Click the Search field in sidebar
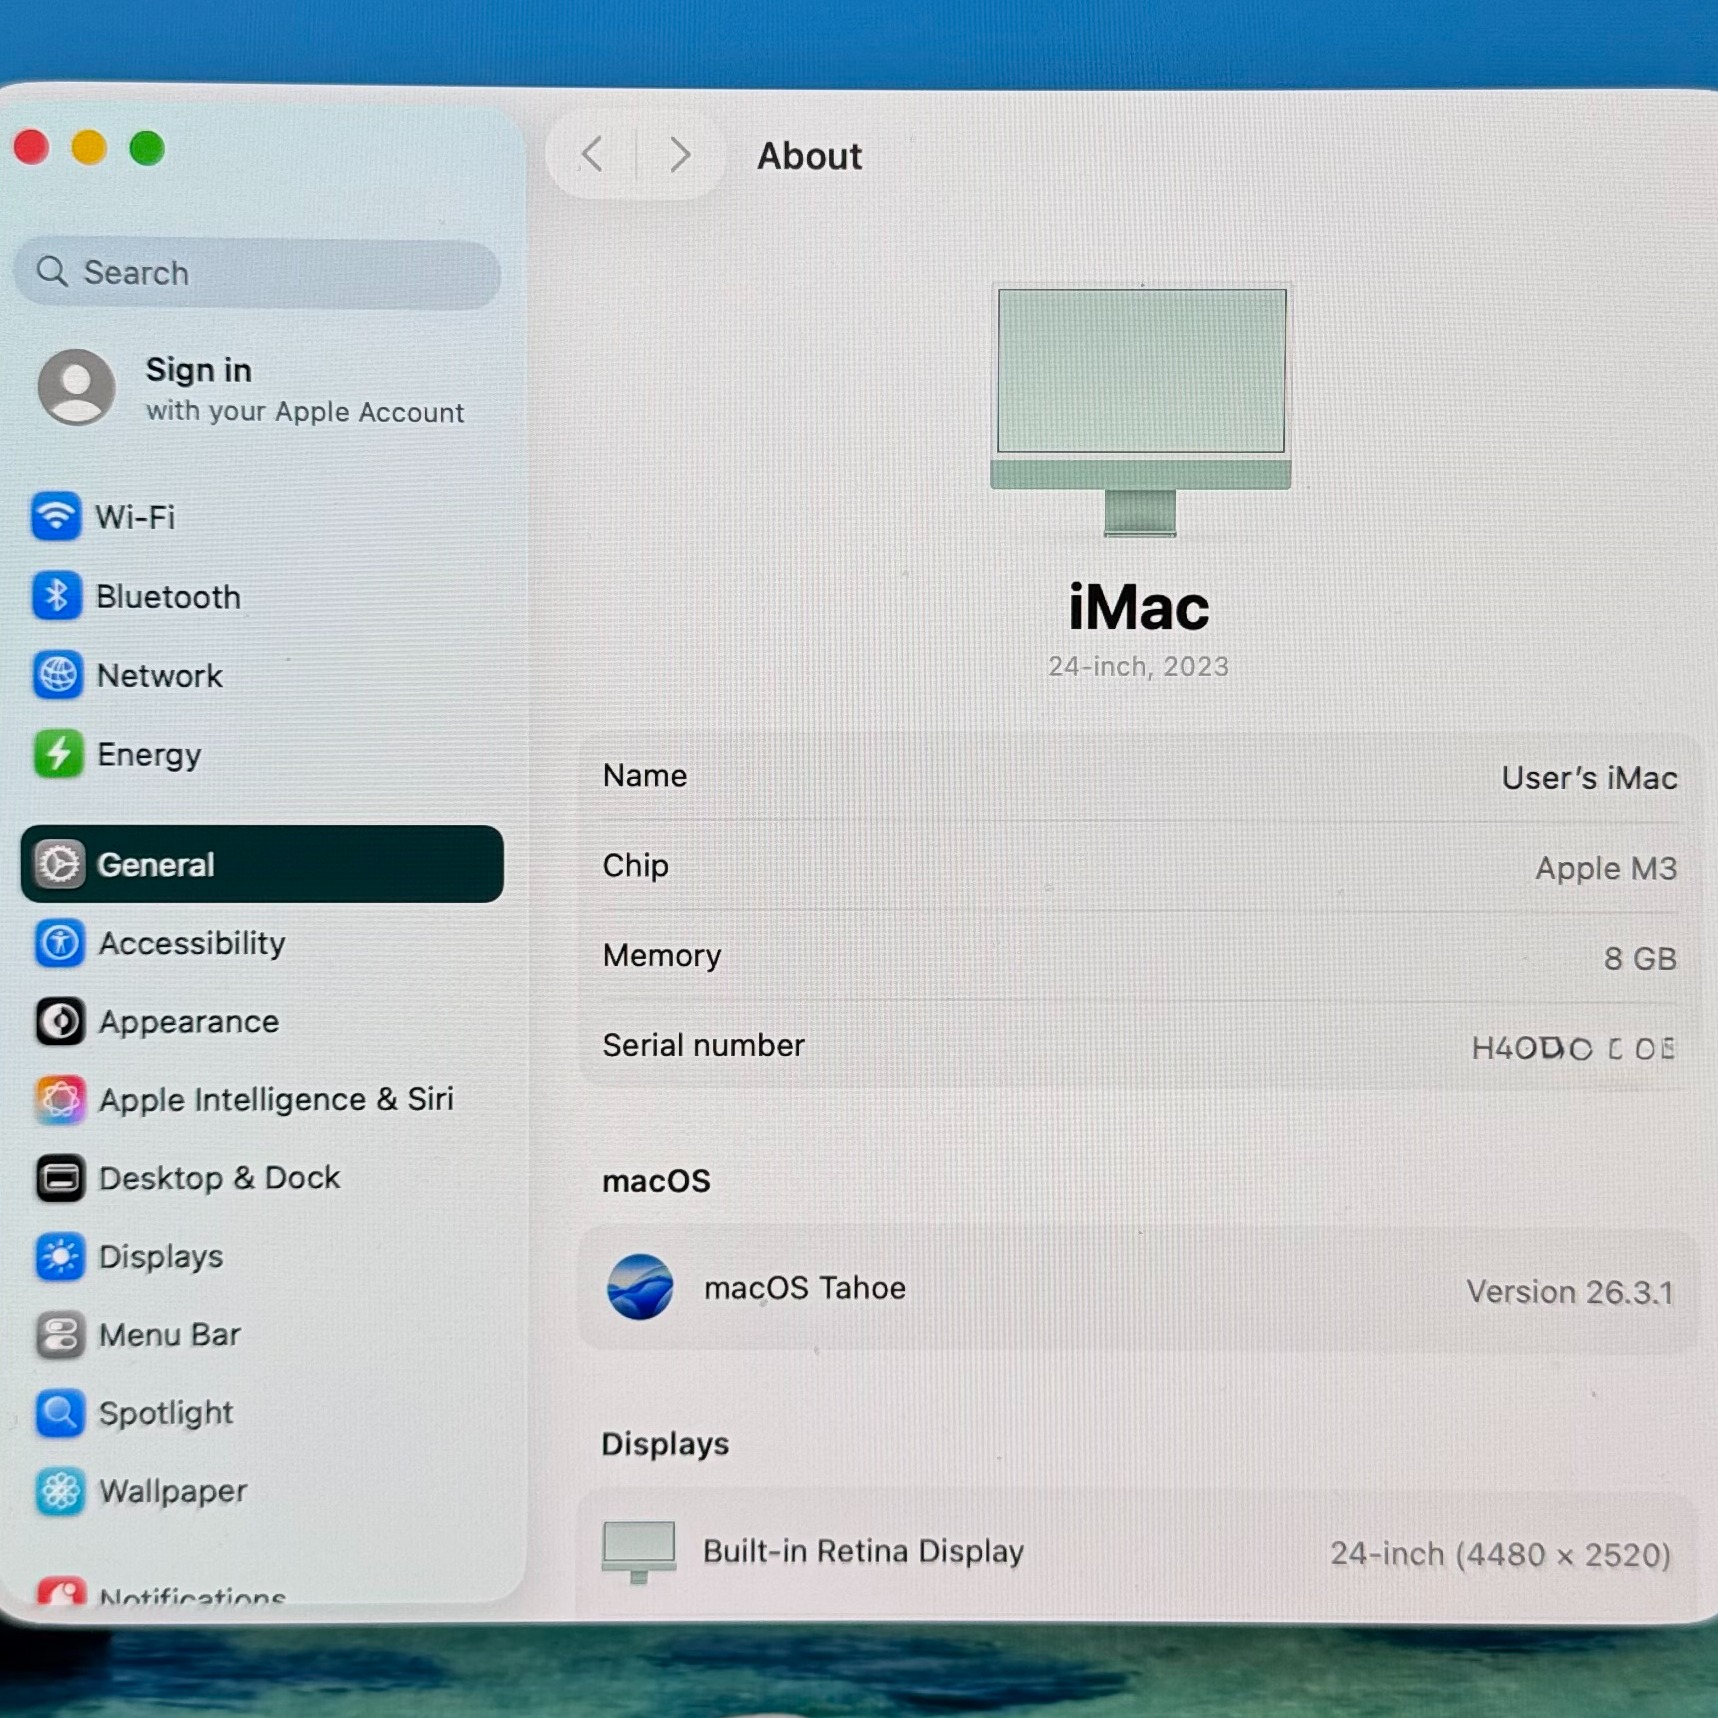Viewport: 1718px width, 1718px height. pyautogui.click(x=257, y=273)
